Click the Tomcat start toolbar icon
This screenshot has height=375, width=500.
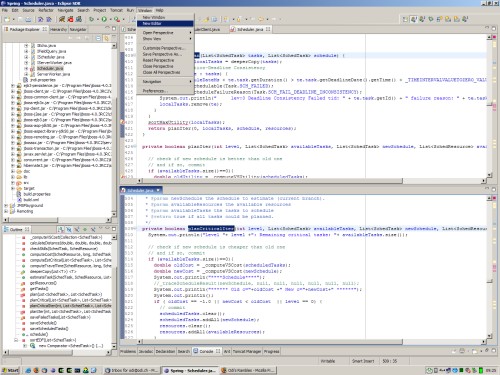[62, 19]
